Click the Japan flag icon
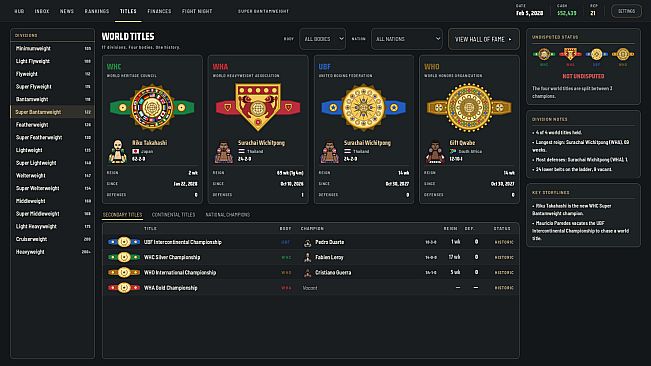Screen dimensions: 651x366 click(135, 151)
